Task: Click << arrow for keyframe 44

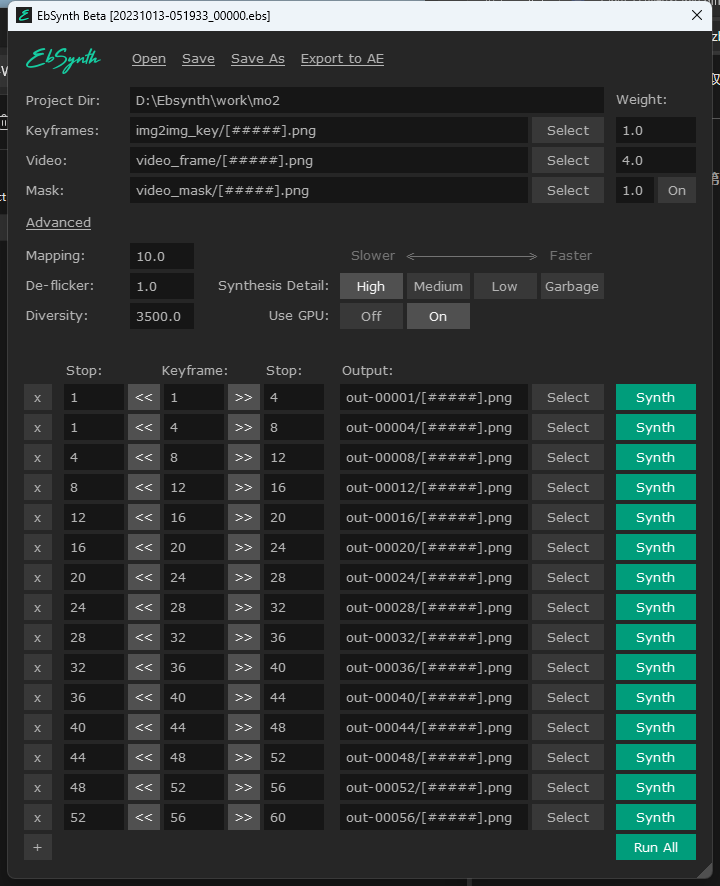Action: 144,727
